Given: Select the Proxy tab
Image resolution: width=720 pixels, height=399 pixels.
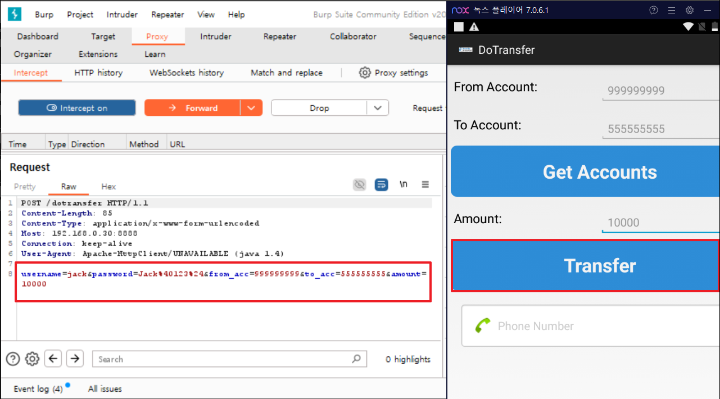Looking at the screenshot, I should pos(157,36).
